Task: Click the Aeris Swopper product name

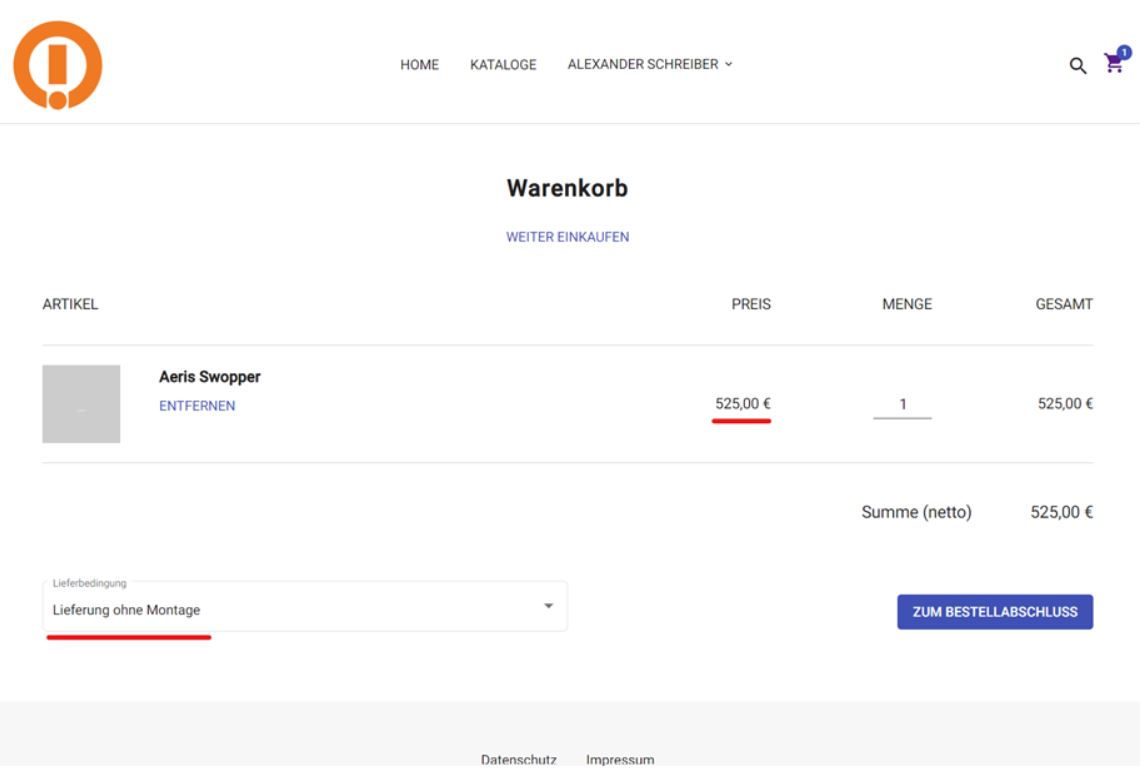Action: (x=210, y=377)
